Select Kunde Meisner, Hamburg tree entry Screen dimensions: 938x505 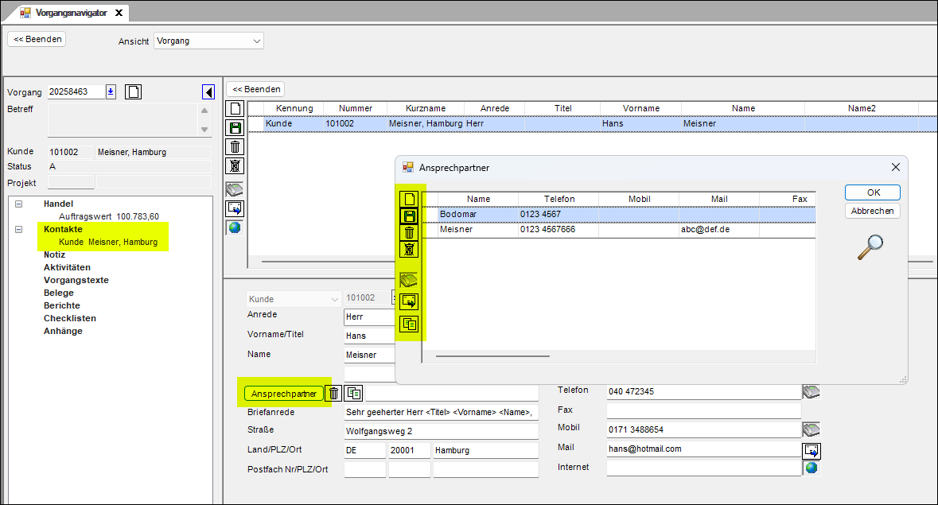pos(108,242)
